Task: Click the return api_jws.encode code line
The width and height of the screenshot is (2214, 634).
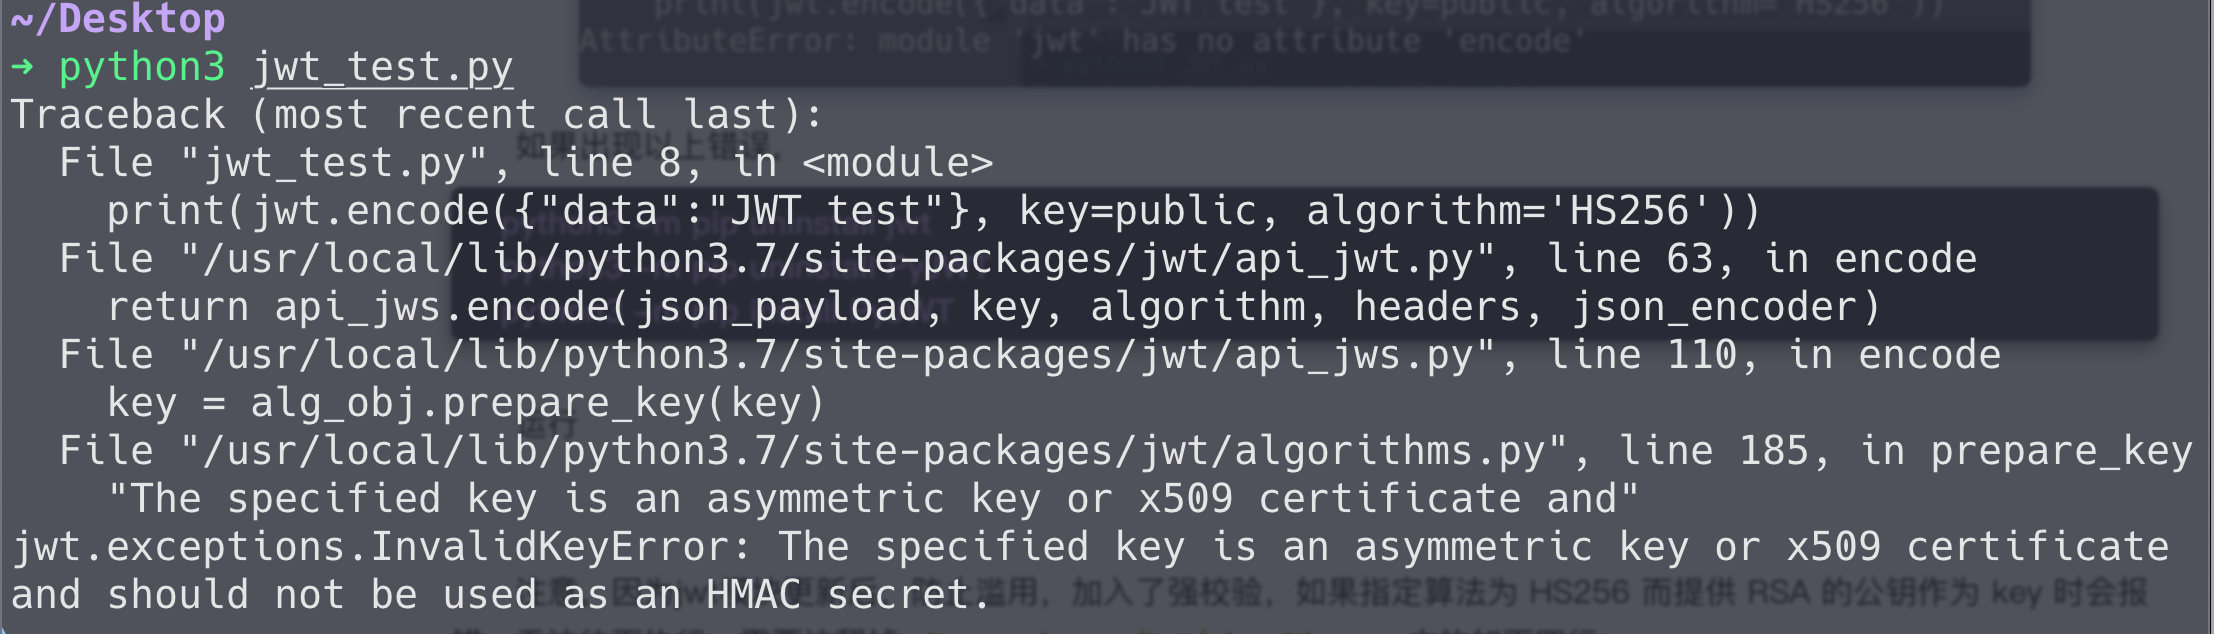Action: coord(993,307)
